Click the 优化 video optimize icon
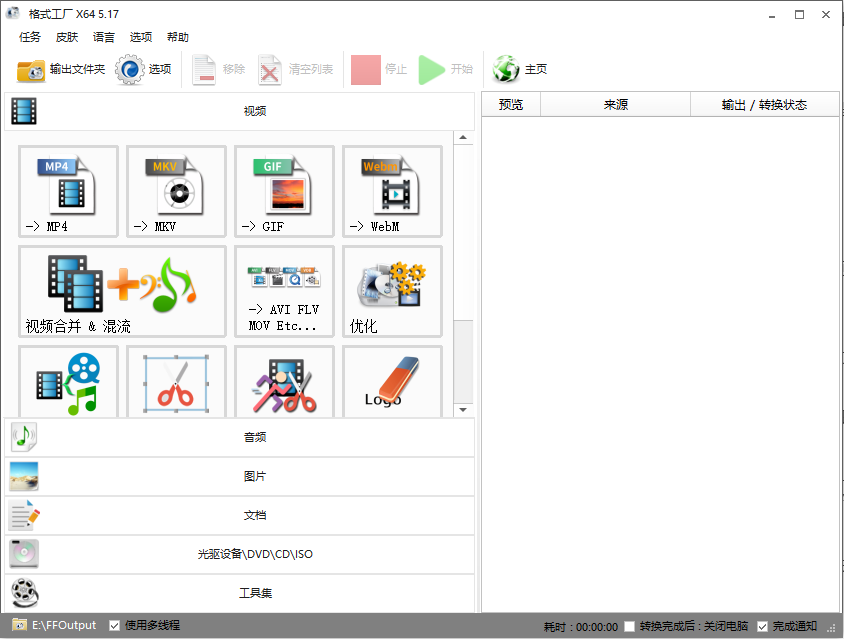This screenshot has height=639, width=844. pyautogui.click(x=392, y=291)
